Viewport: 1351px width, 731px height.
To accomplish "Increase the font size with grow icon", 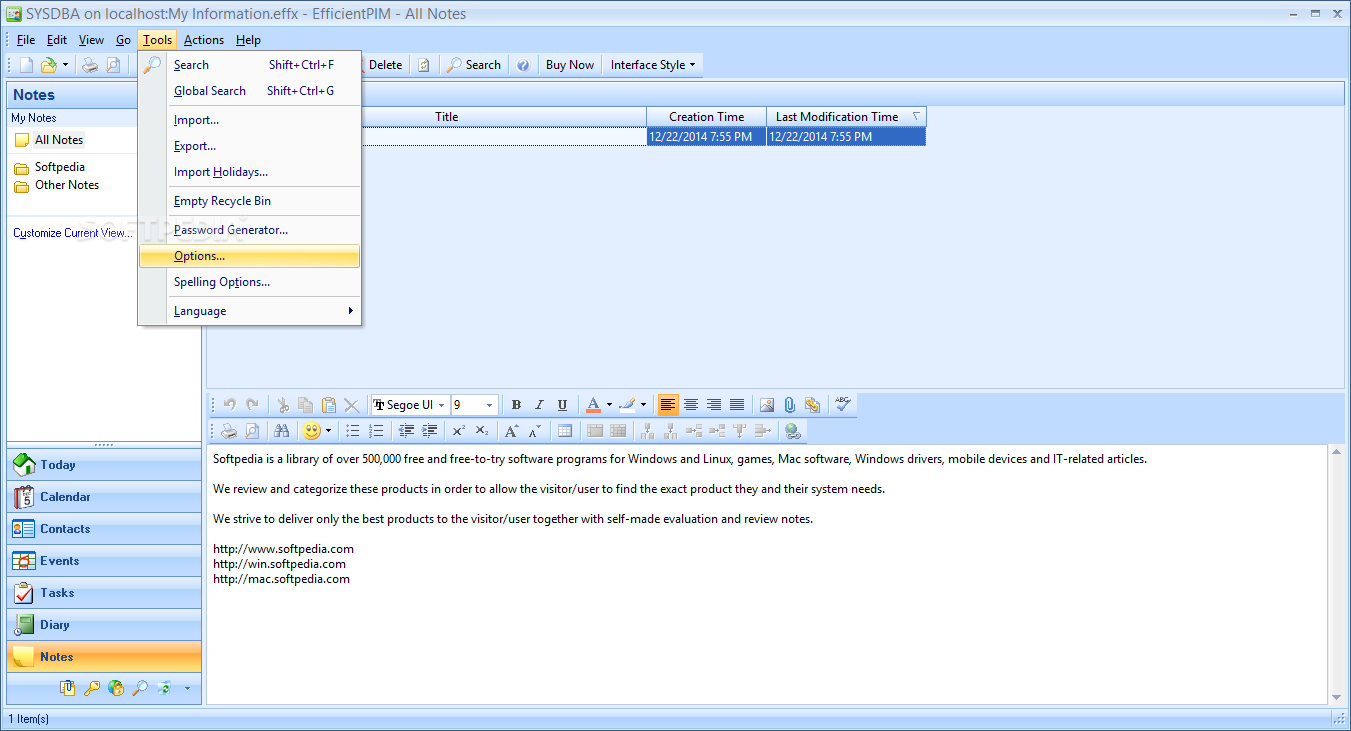I will click(x=511, y=431).
